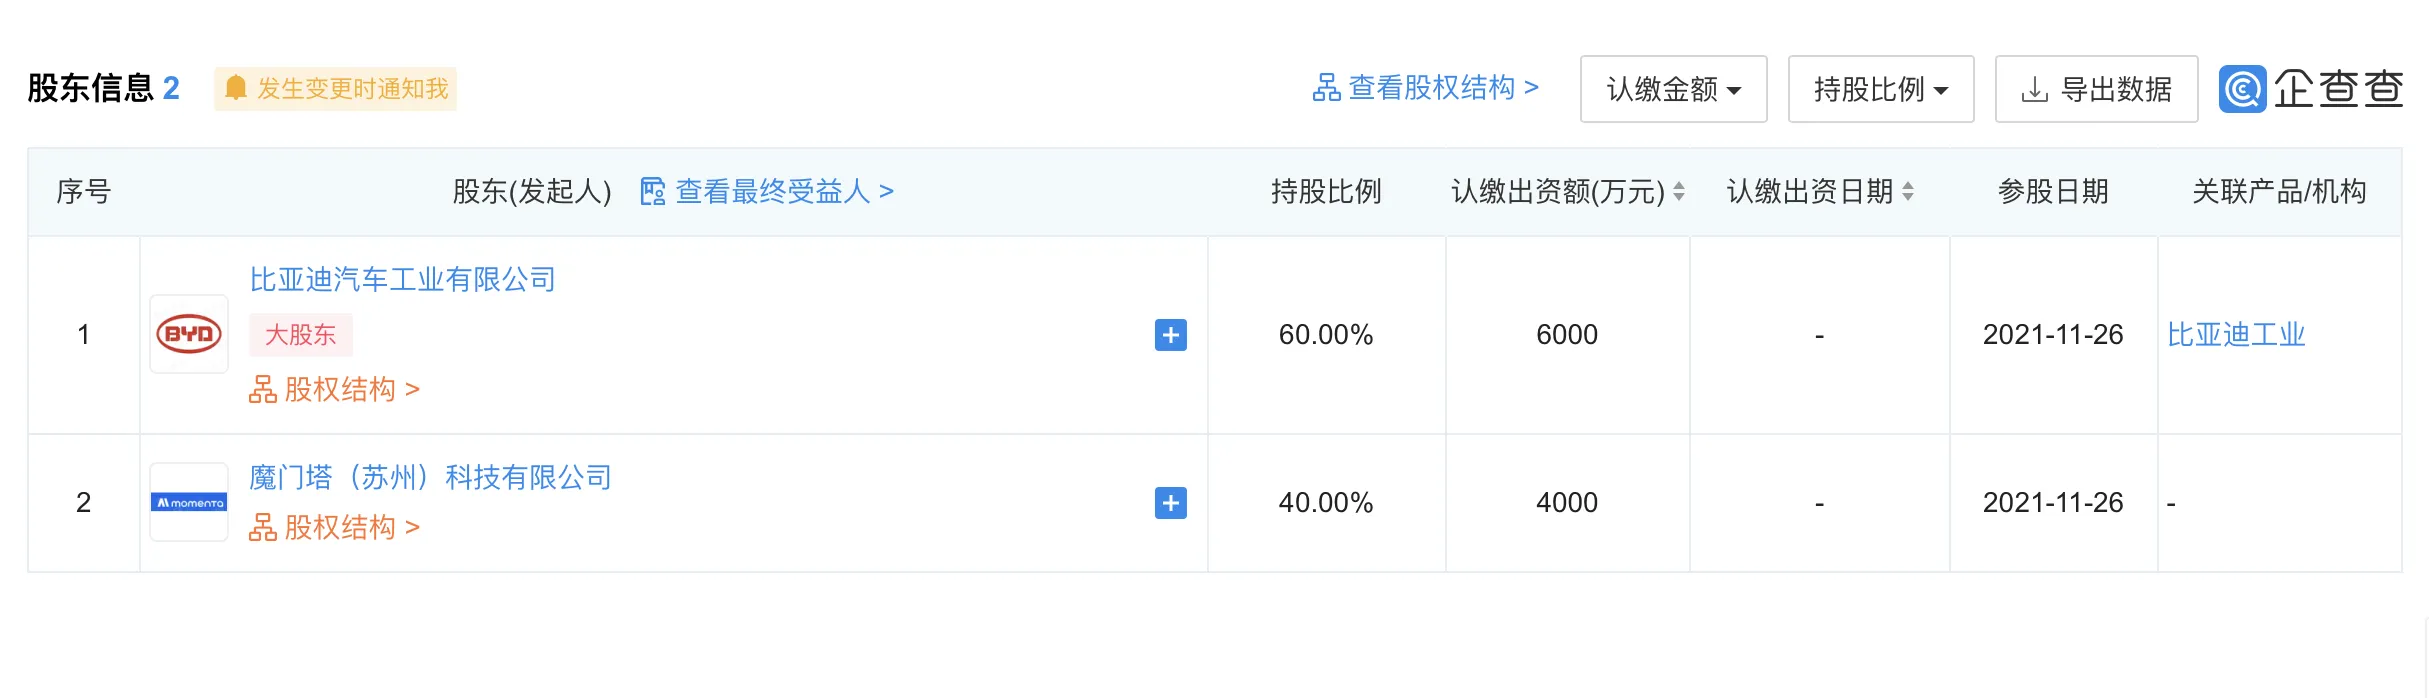Click the 企查查 logo
The height and width of the screenshot is (698, 2429).
pos(2311,89)
